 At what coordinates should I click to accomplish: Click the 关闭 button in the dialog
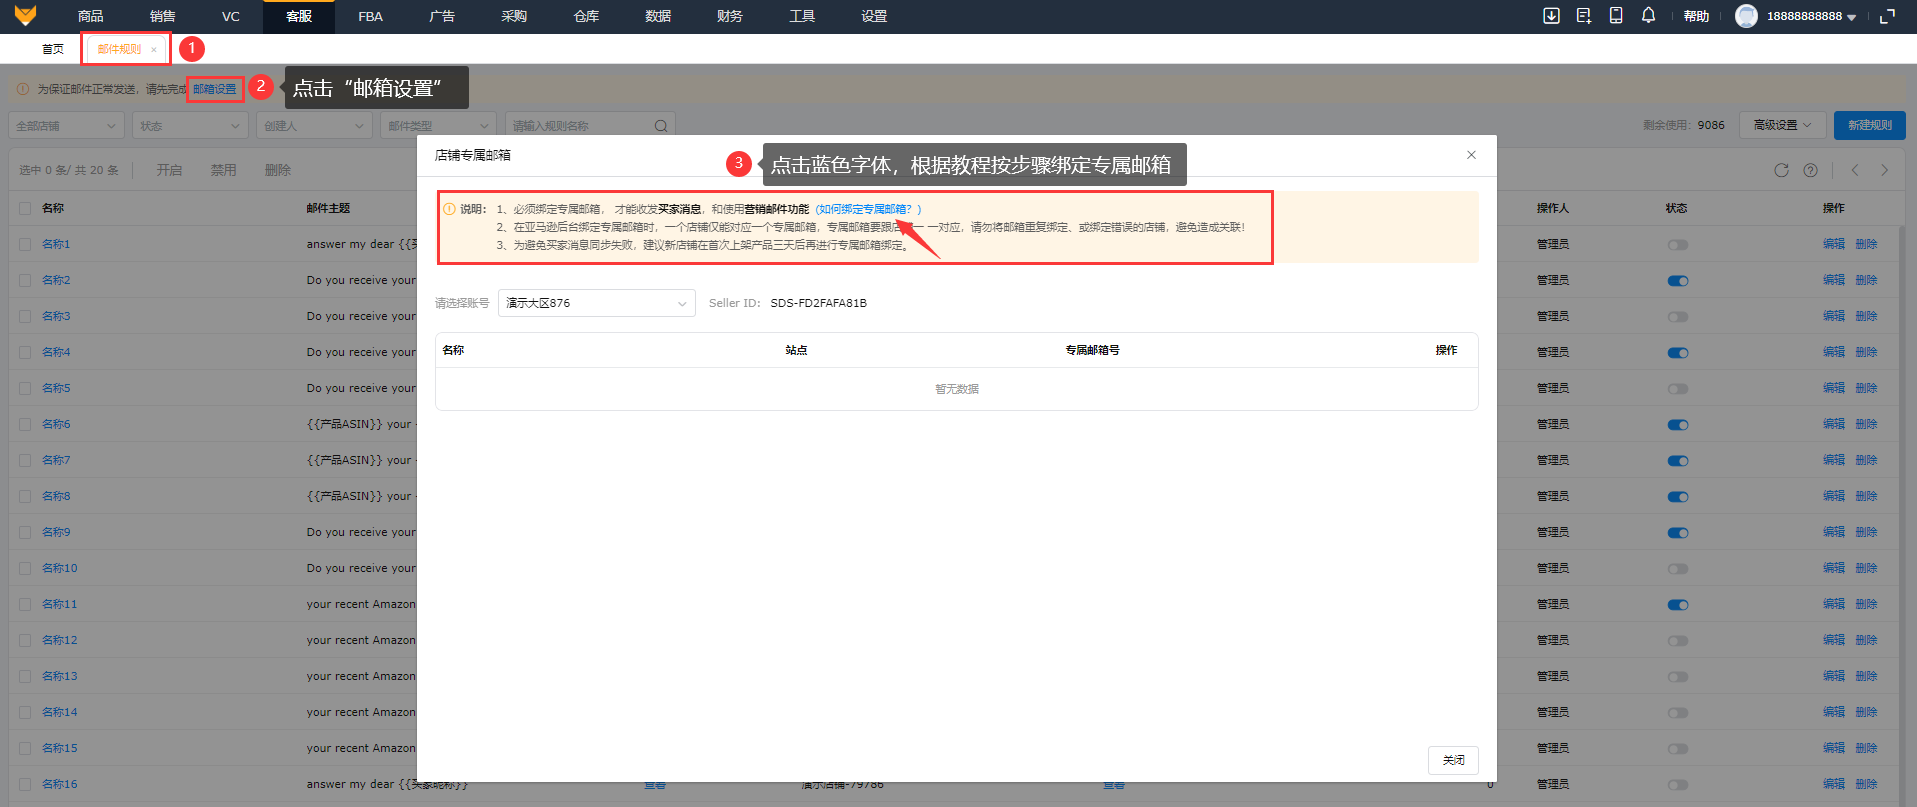(x=1453, y=760)
